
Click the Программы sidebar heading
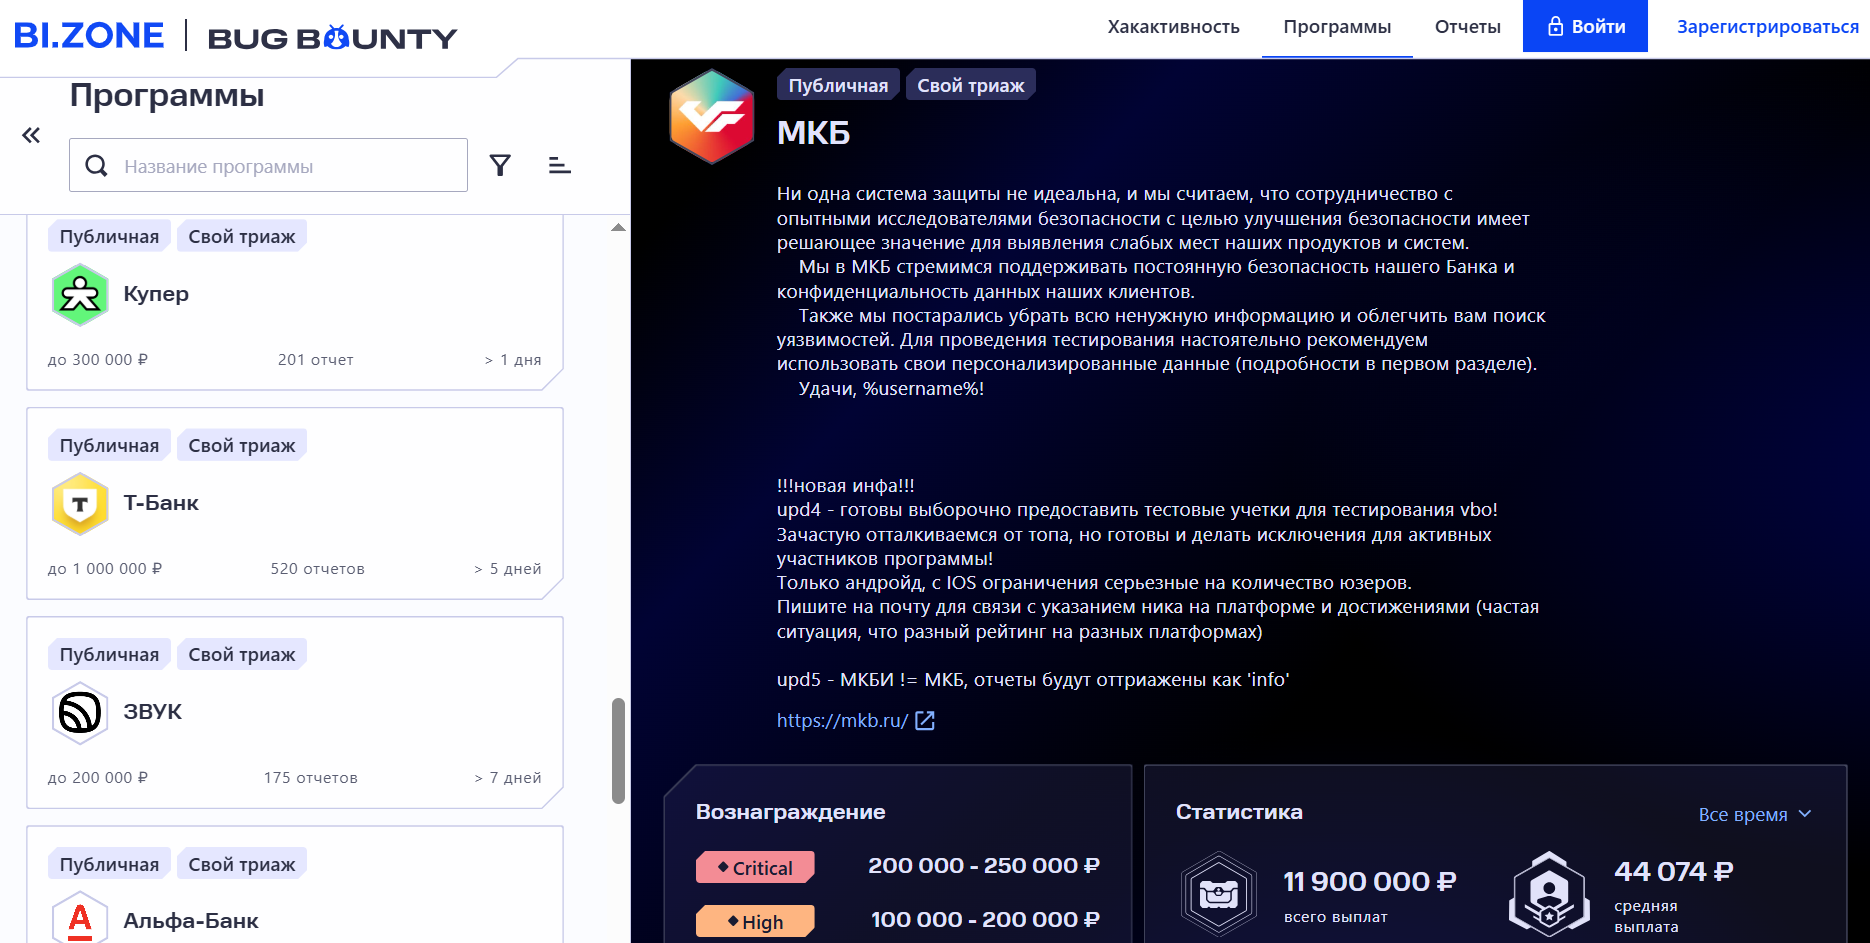tap(167, 96)
